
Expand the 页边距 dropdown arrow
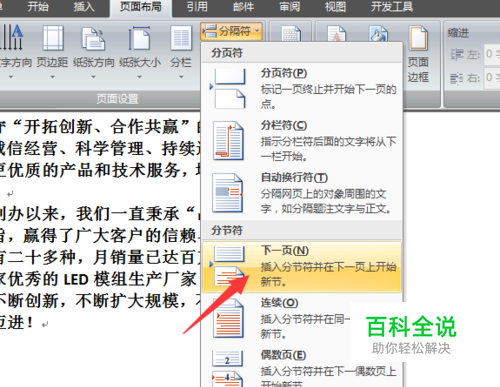point(52,77)
